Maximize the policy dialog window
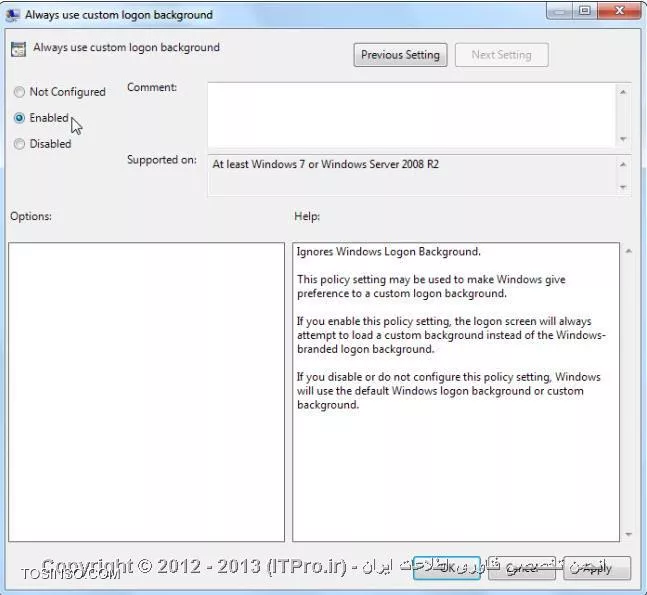 [x=585, y=11]
